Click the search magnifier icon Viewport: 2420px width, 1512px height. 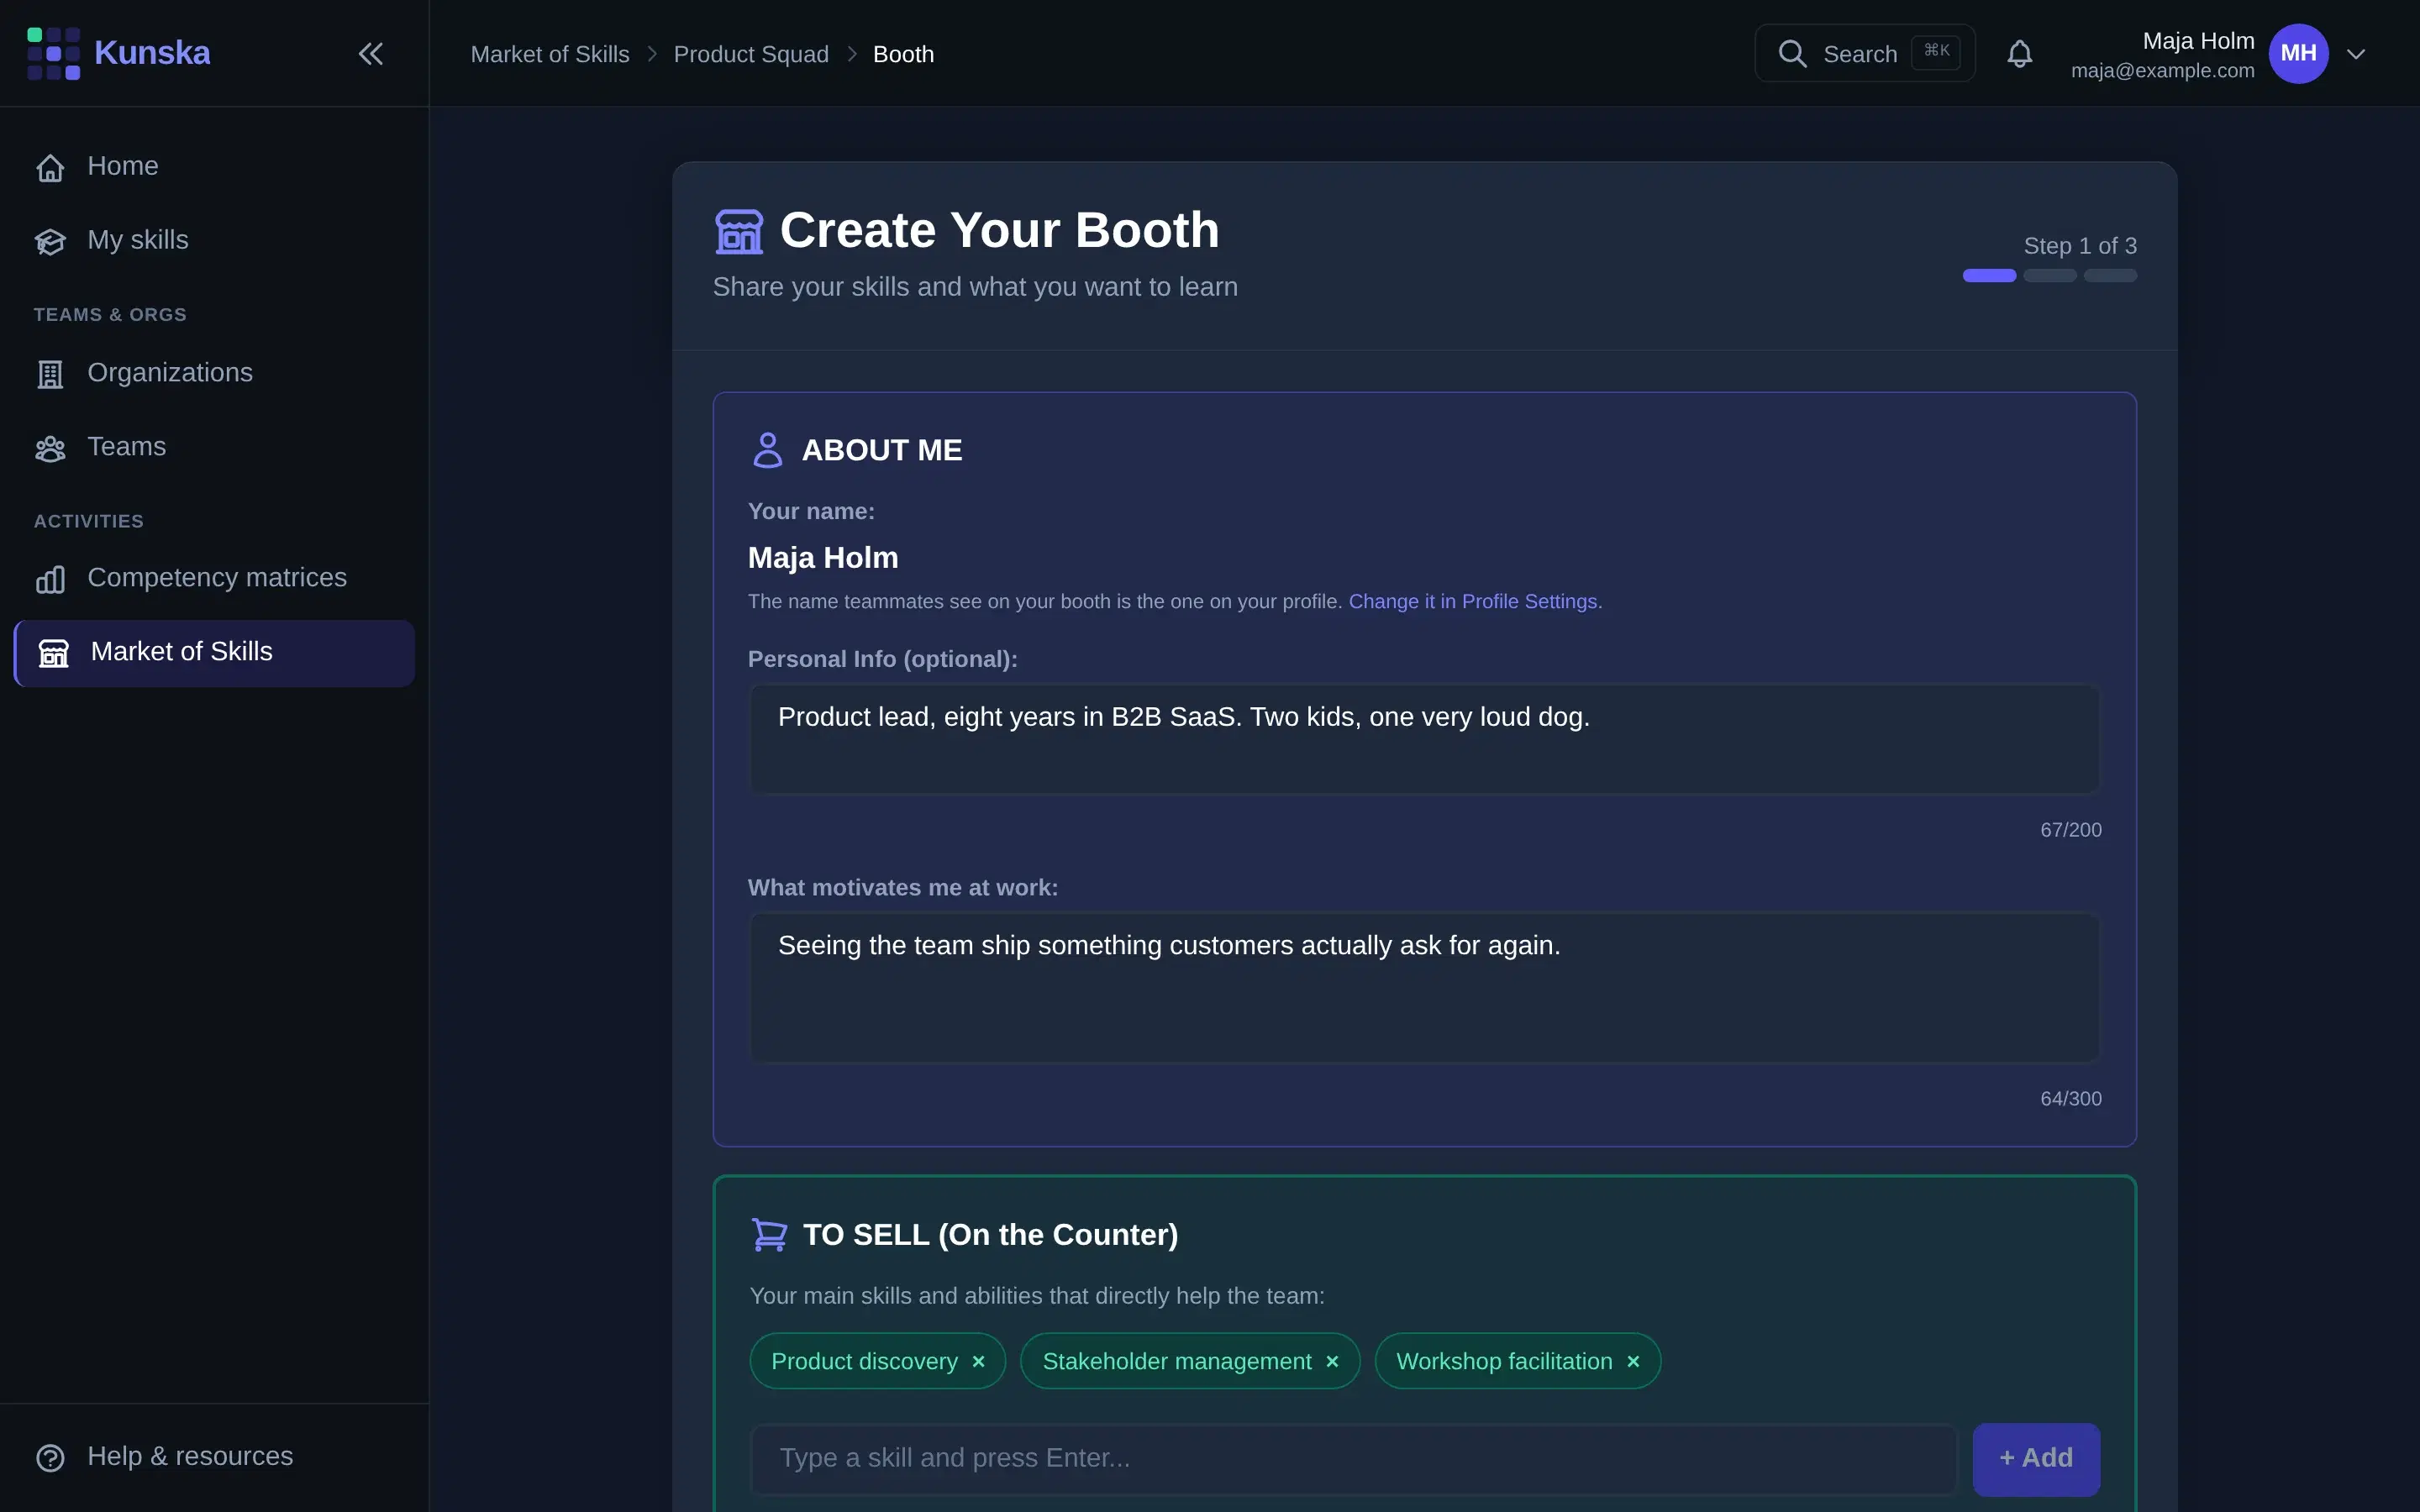coord(1792,53)
